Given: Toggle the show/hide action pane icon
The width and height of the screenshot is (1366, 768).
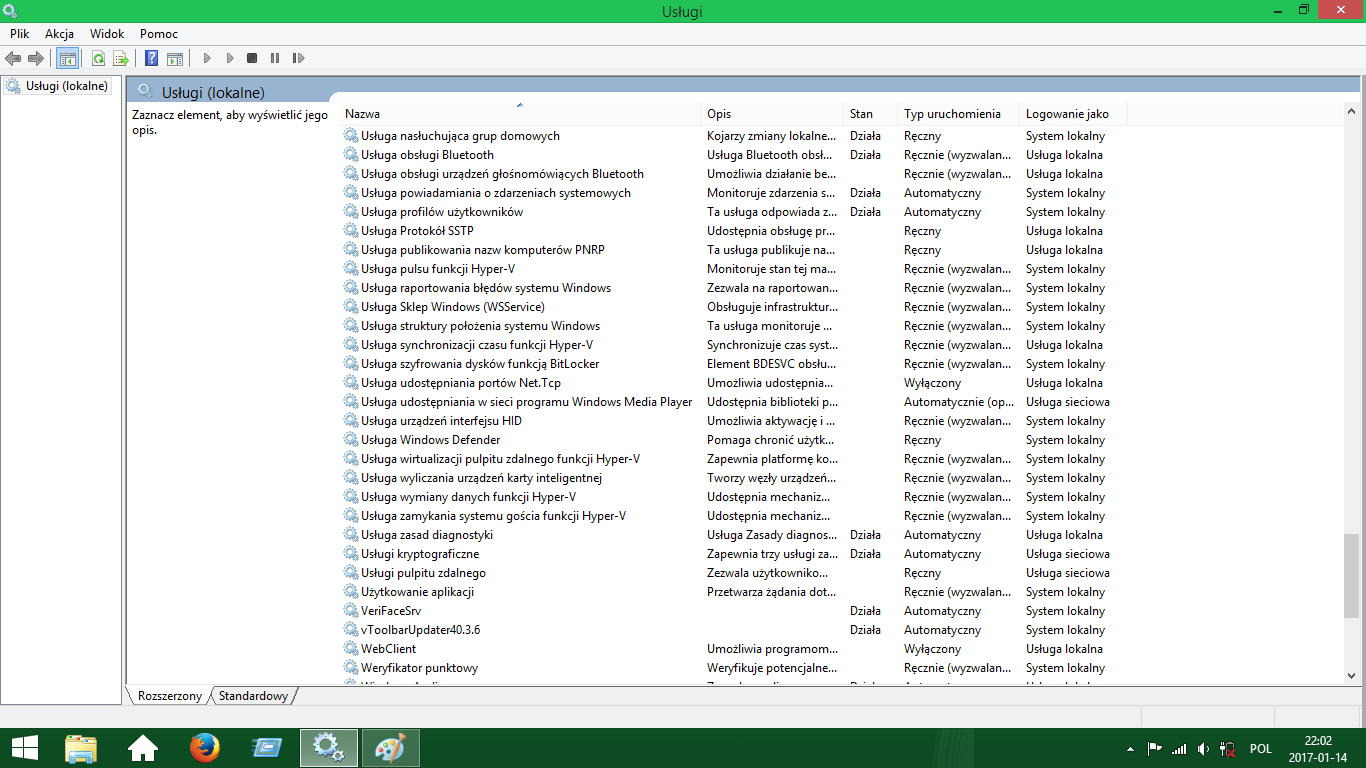Looking at the screenshot, I should pos(175,59).
